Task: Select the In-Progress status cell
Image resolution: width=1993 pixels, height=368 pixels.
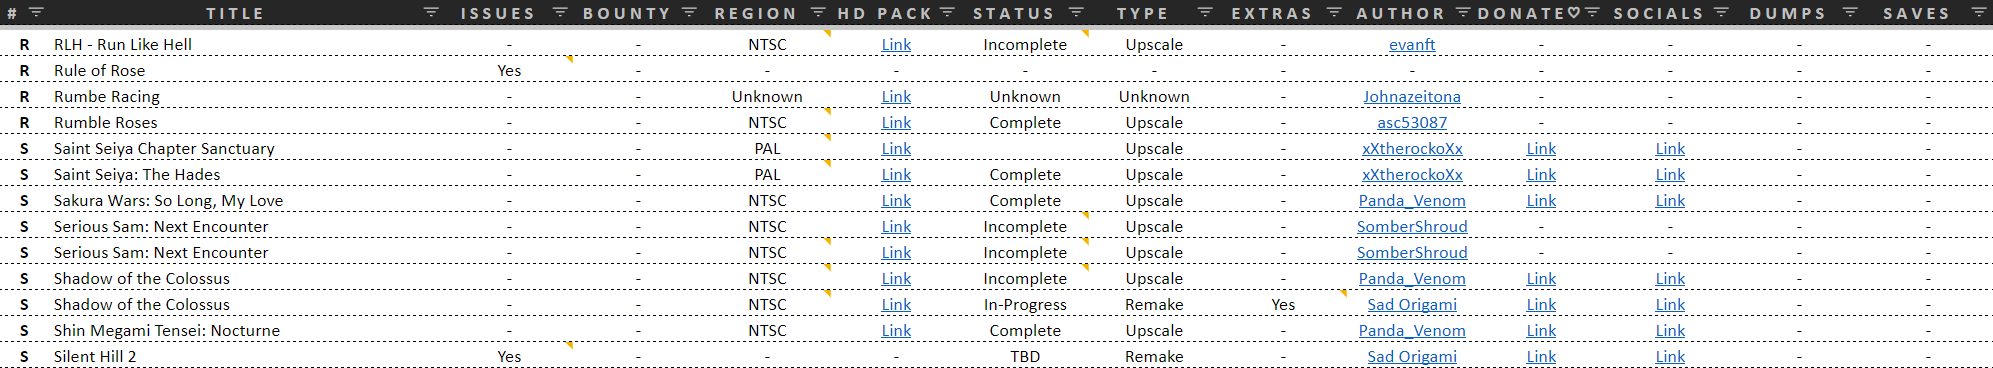Action: click(x=1025, y=305)
